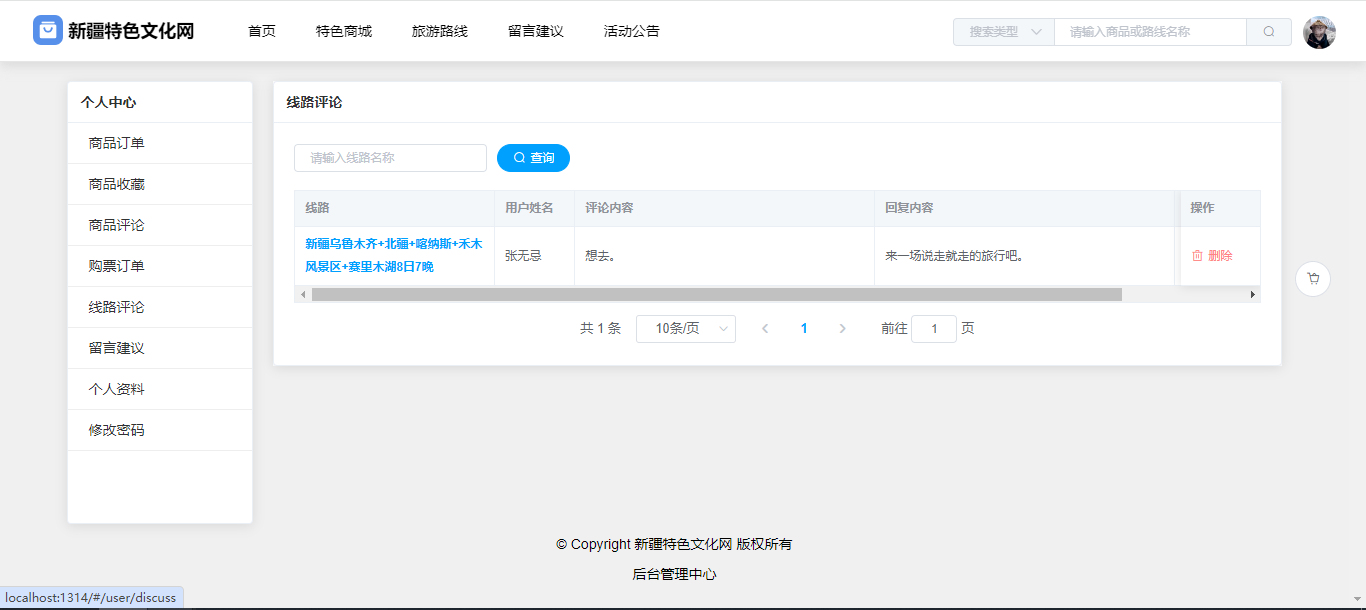Select 商品订单 in the sidebar
1366x610 pixels.
point(116,143)
